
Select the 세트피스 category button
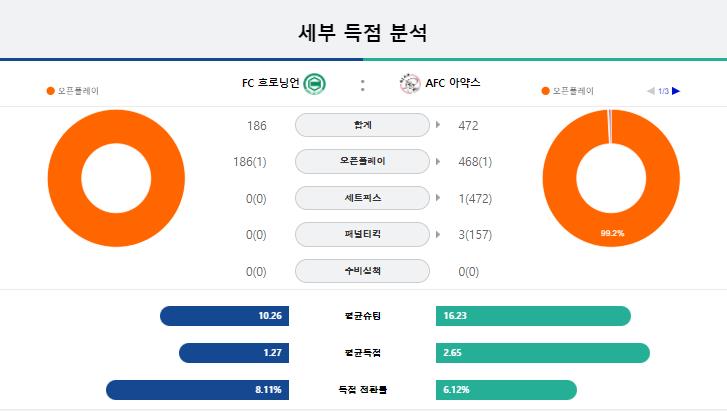[x=363, y=198]
